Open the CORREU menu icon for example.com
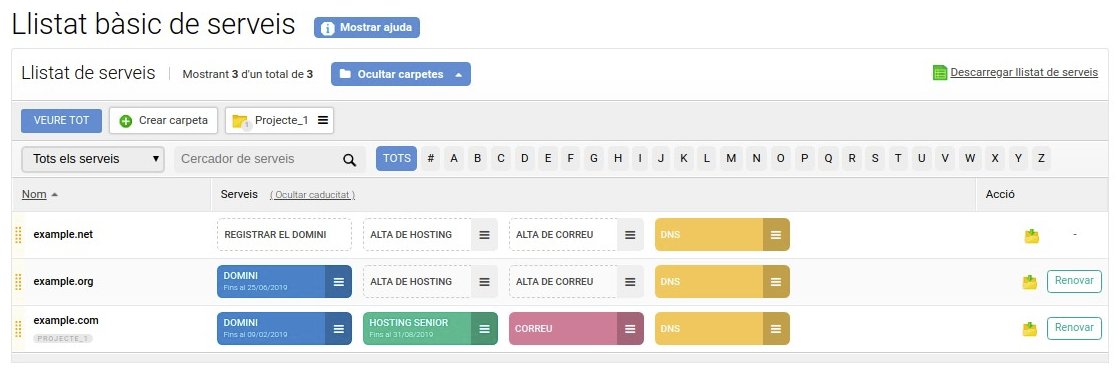 point(630,329)
